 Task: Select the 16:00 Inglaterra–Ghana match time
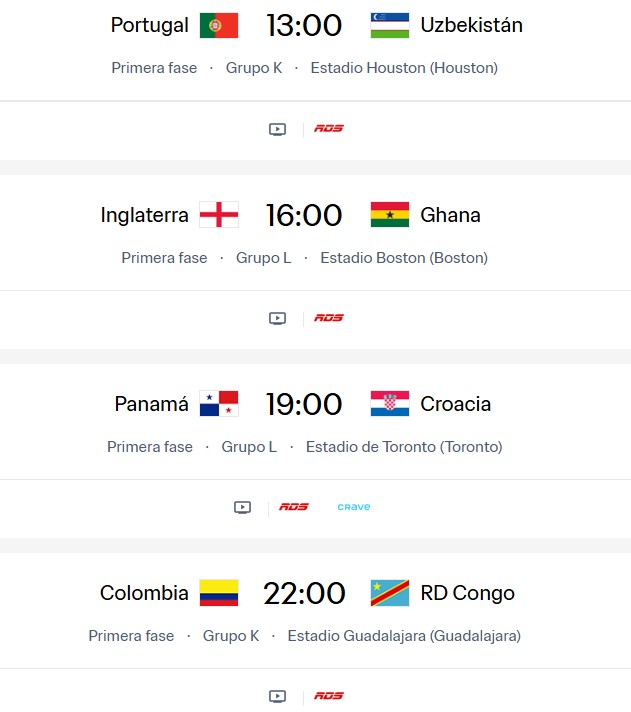tap(304, 215)
